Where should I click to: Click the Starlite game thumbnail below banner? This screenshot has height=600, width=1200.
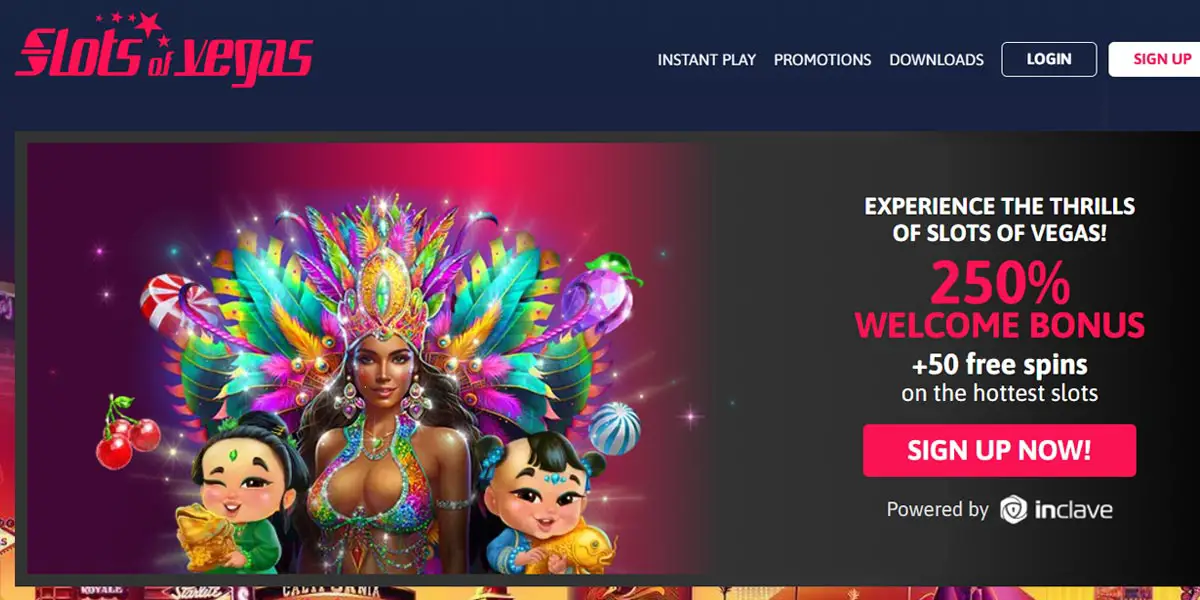[x=196, y=592]
